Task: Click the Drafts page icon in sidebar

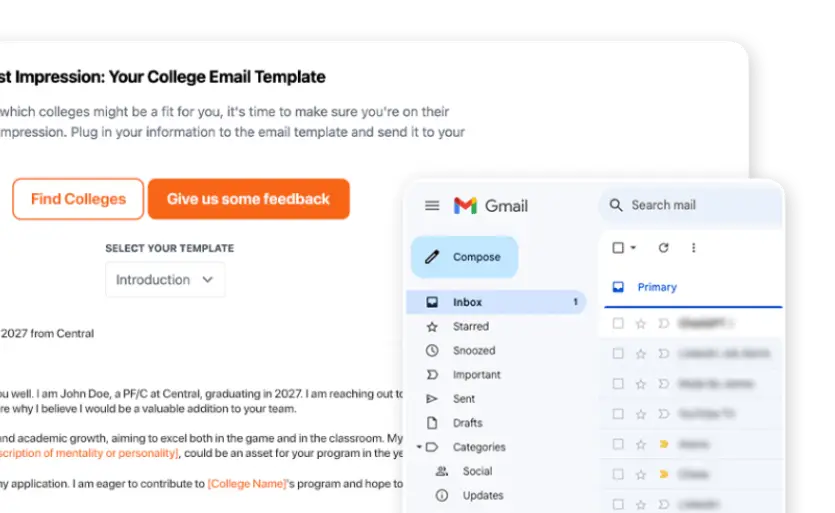Action: pos(432,423)
